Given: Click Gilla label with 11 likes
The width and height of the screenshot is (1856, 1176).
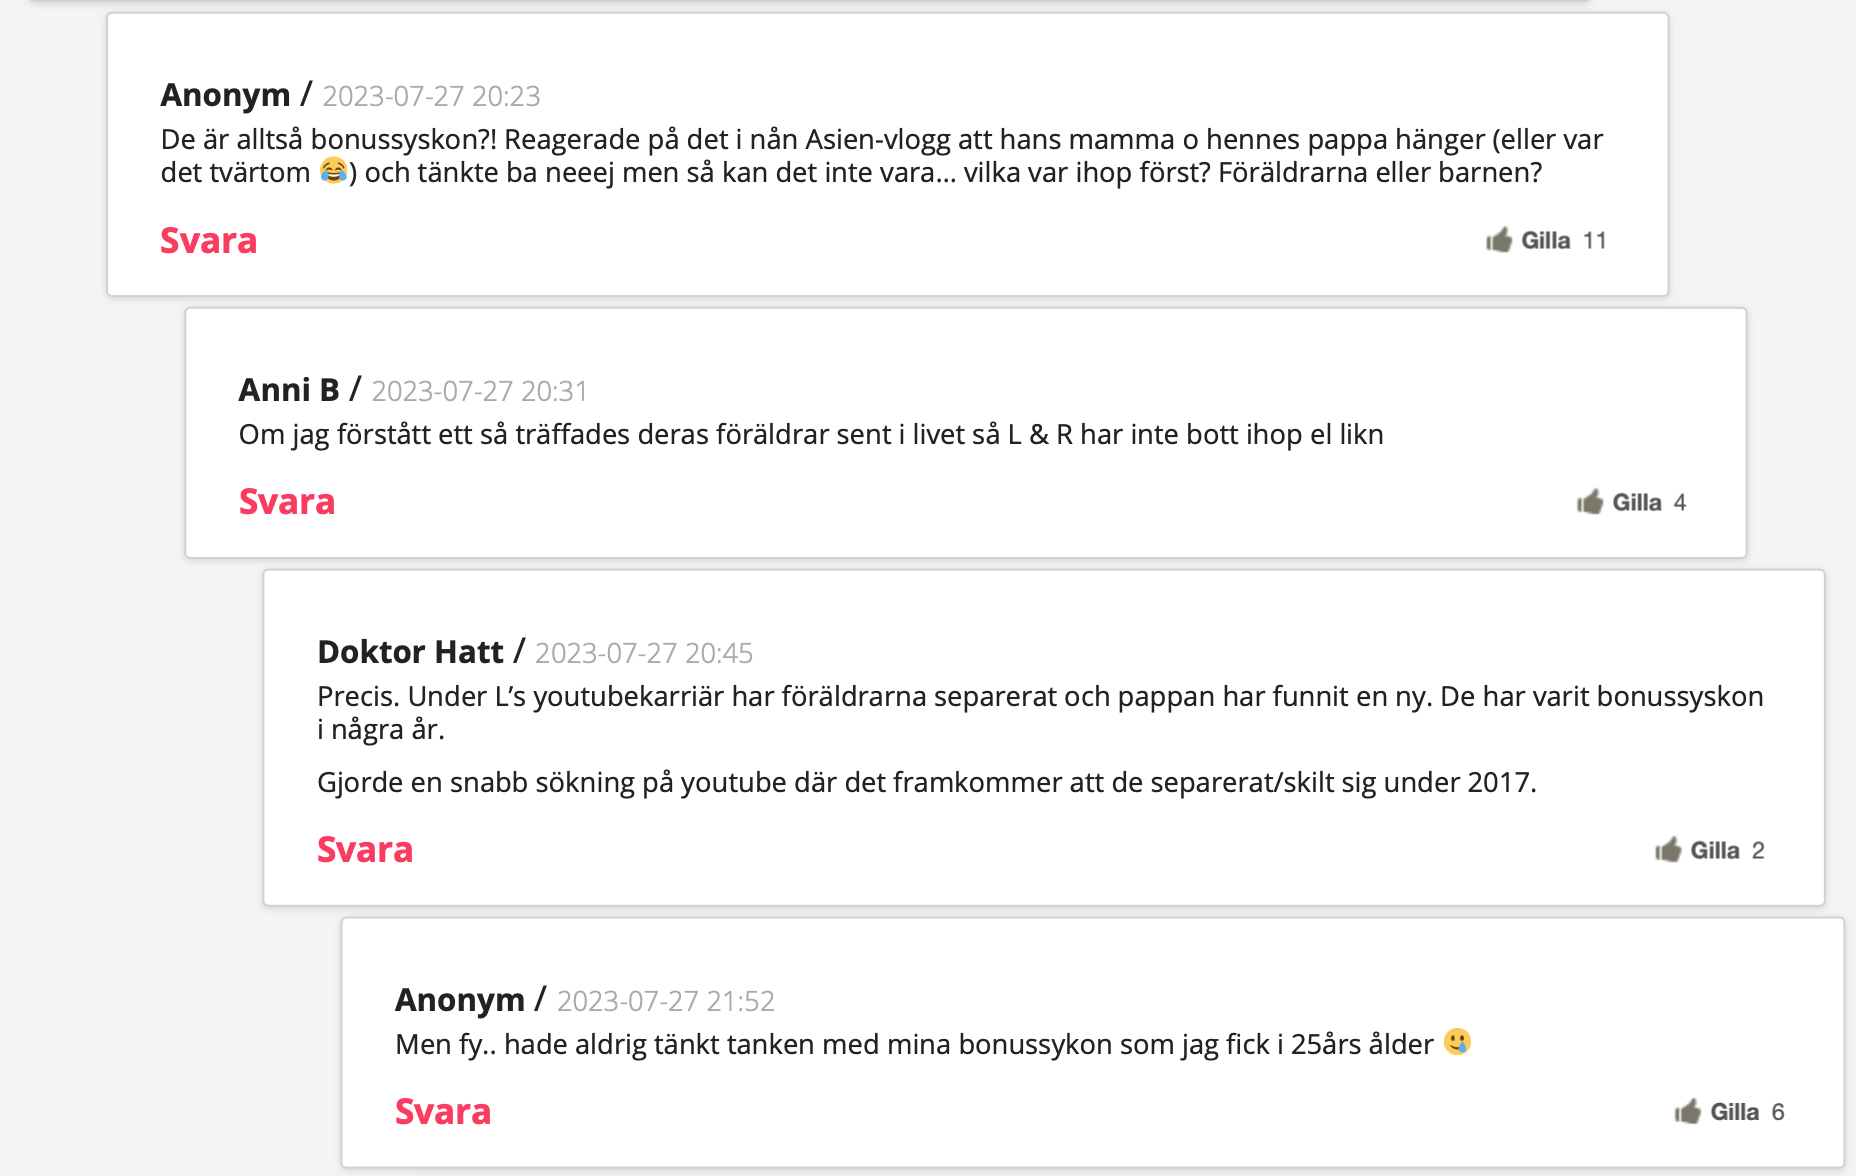Looking at the screenshot, I should (x=1546, y=241).
